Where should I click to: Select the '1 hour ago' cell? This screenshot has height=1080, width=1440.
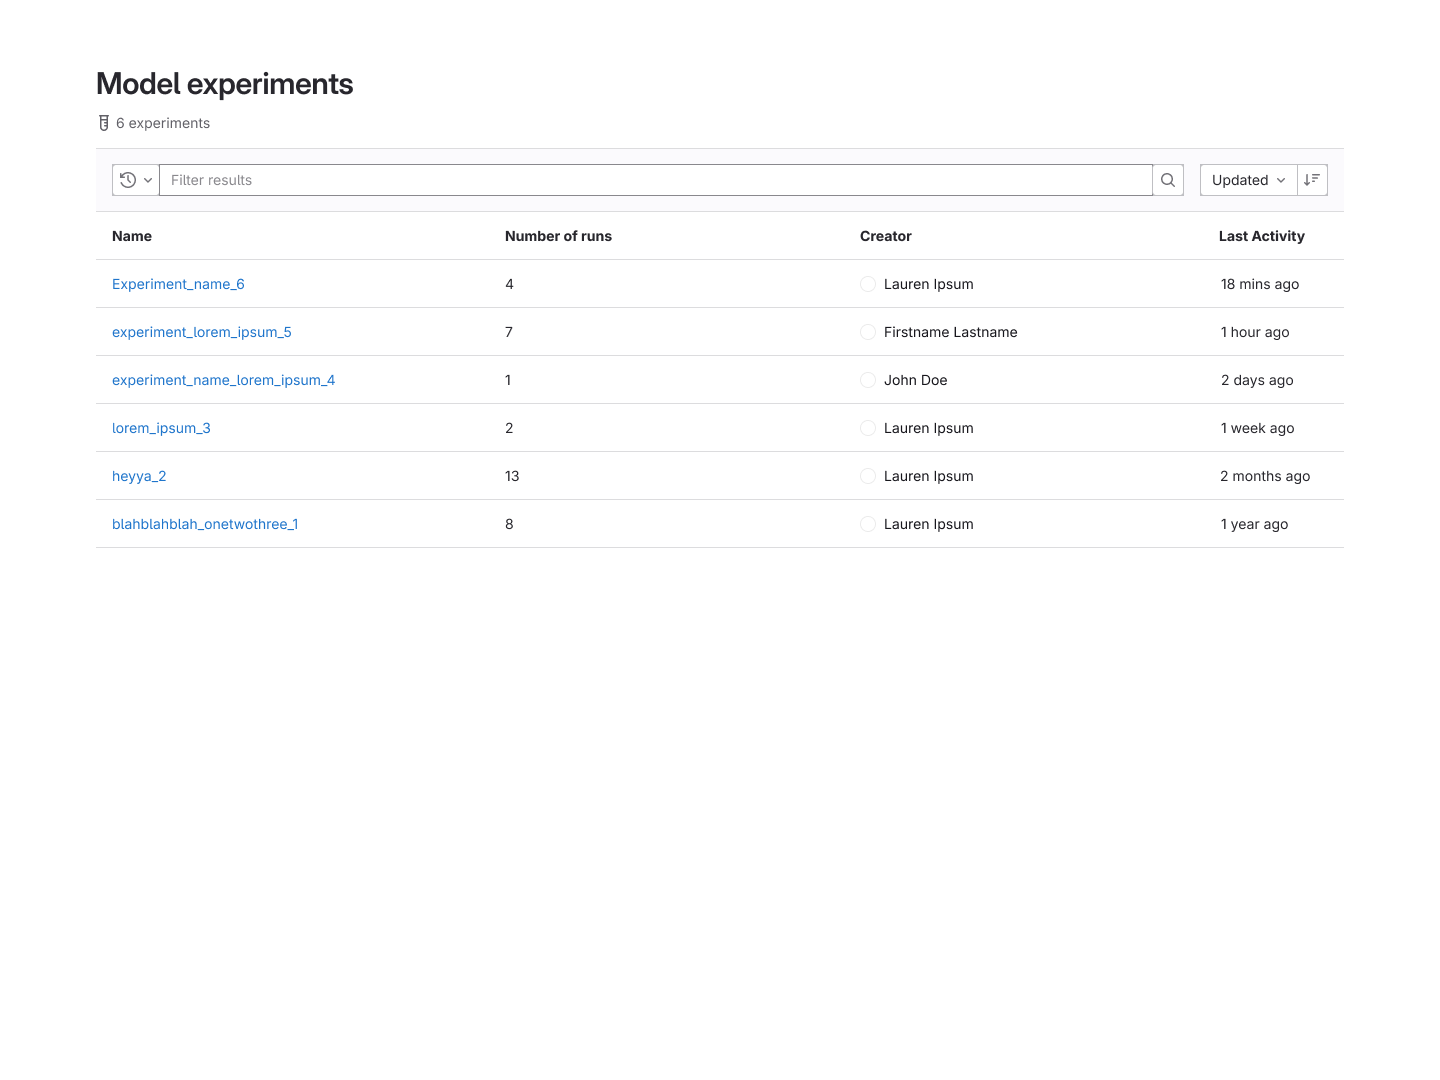point(1255,332)
